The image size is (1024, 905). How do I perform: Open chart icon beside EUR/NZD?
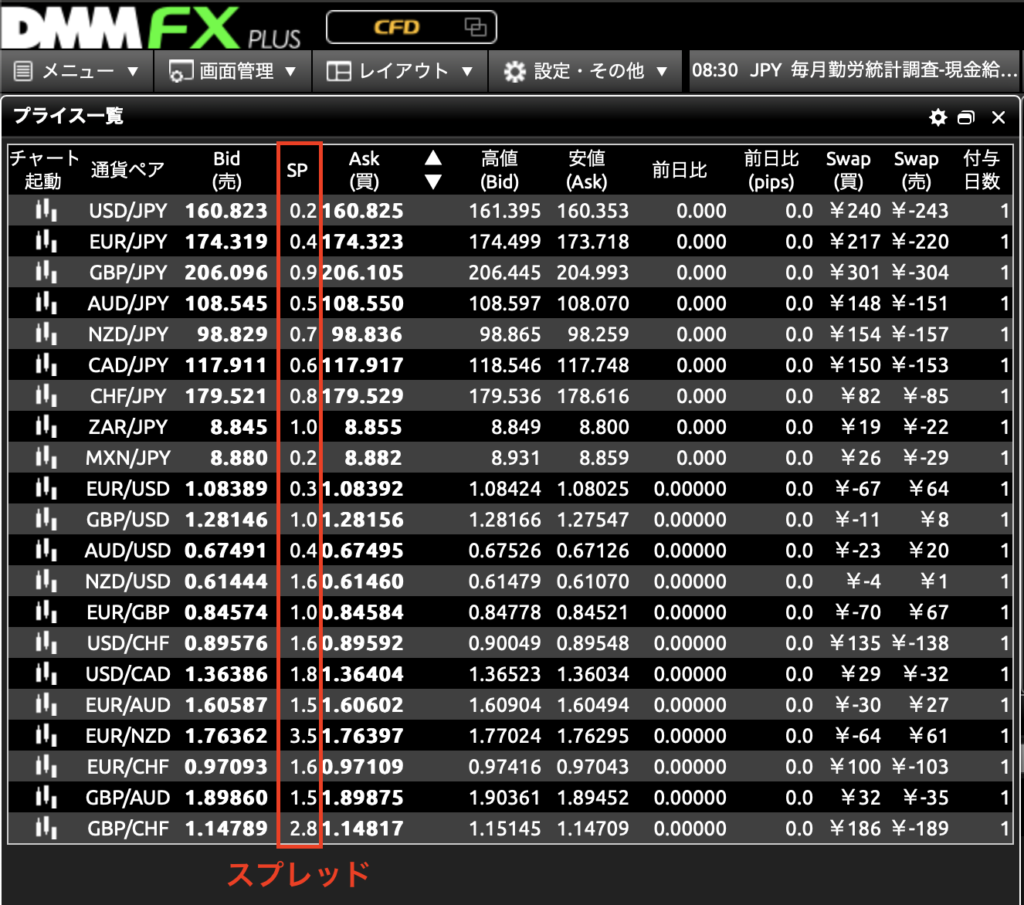(x=45, y=736)
